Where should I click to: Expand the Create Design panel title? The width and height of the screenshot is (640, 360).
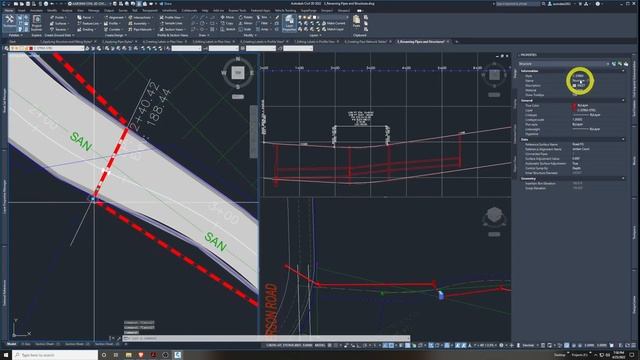pos(115,36)
